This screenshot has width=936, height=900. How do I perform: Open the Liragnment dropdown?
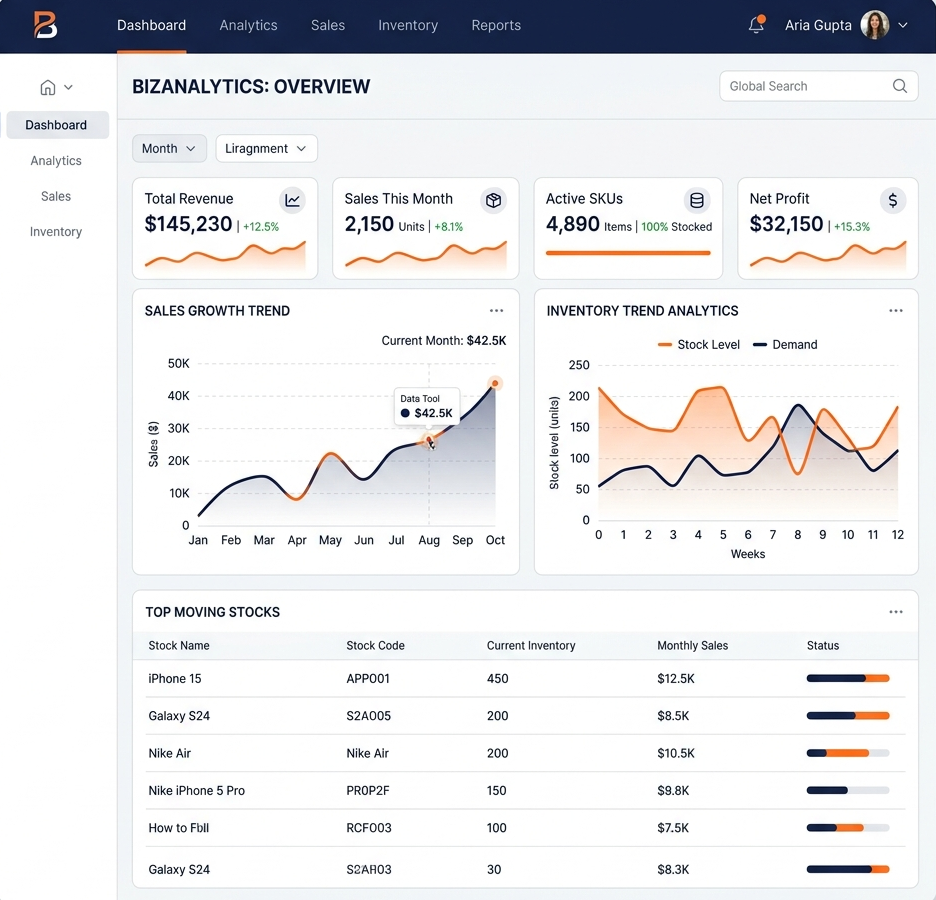coord(266,148)
